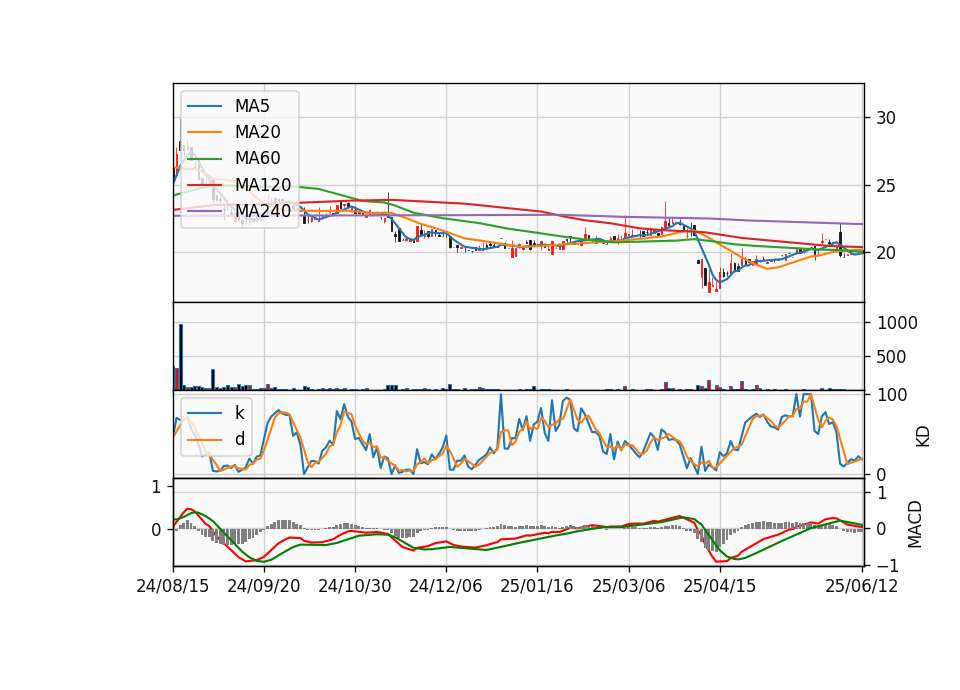The width and height of the screenshot is (960, 690).
Task: Click the MA240 purple line legend sample
Action: point(204,211)
